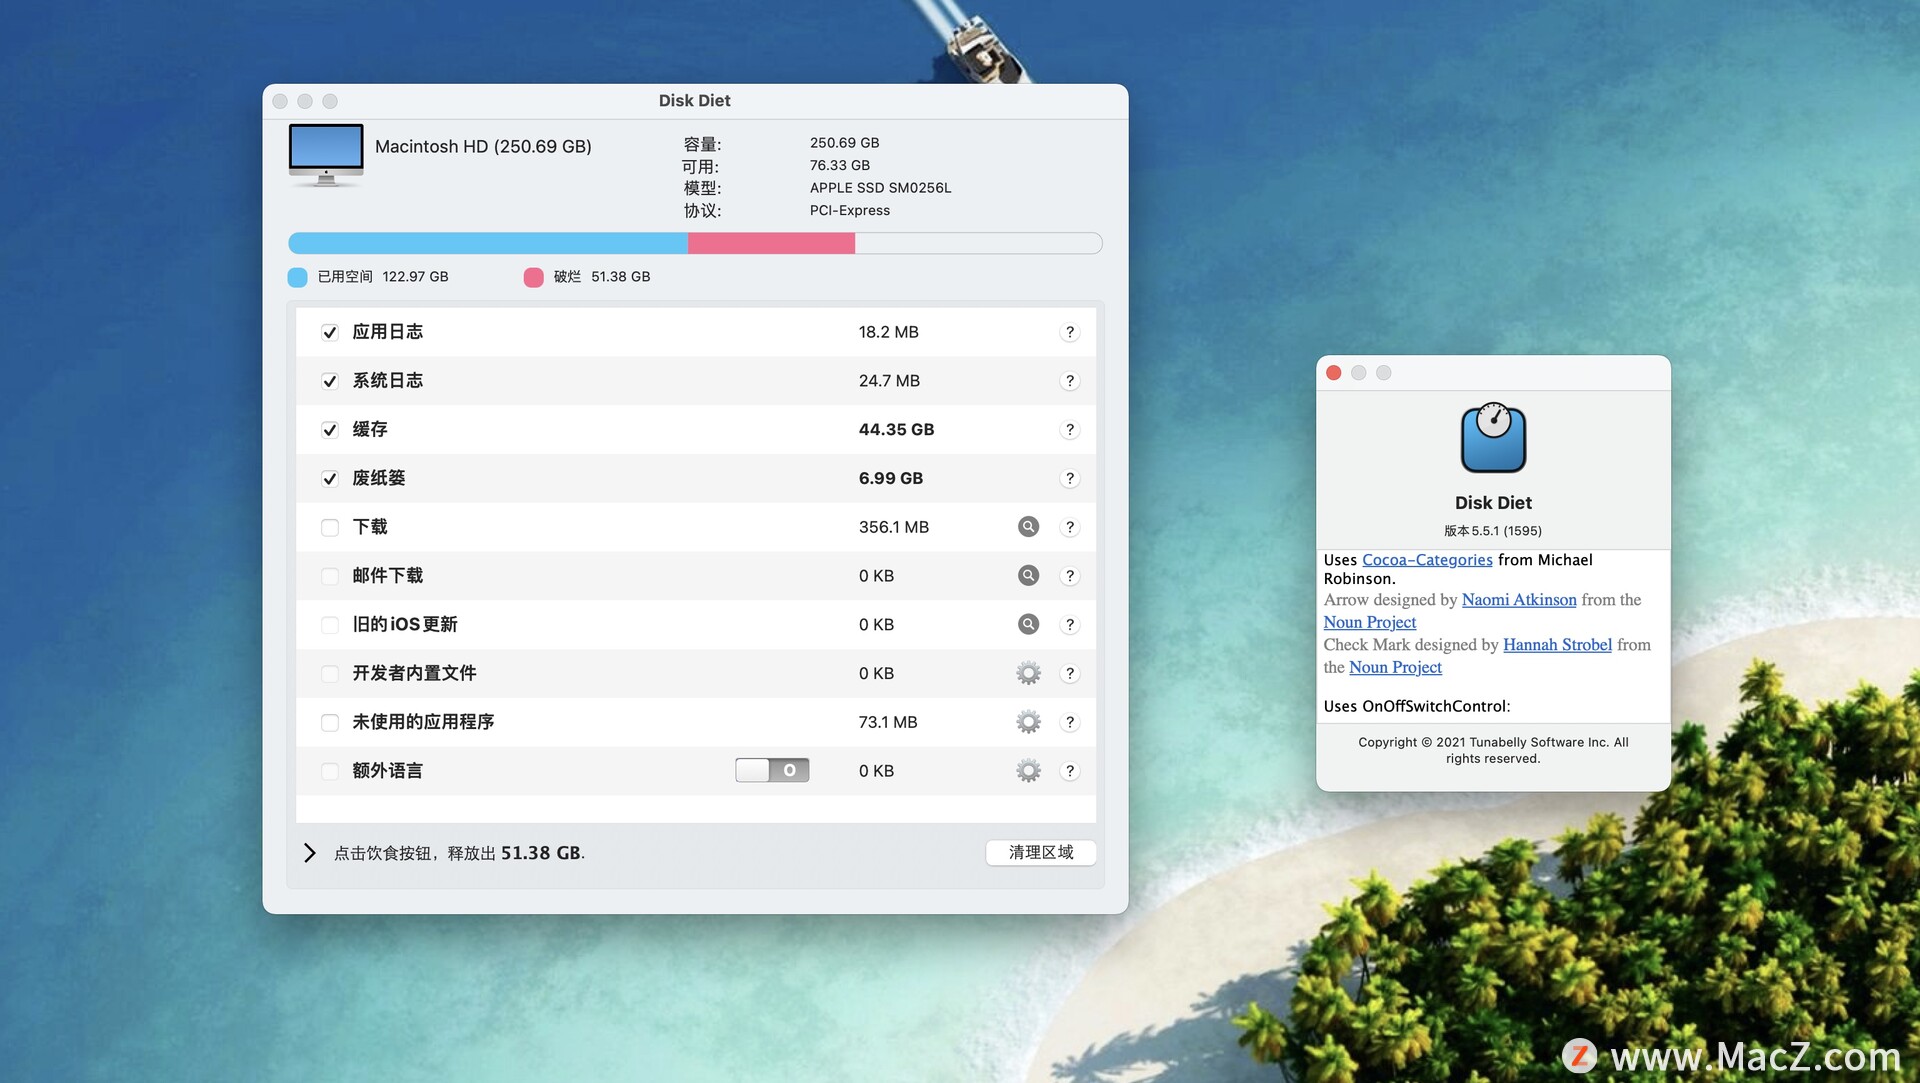Open the magnifier icon next to 下载
The height and width of the screenshot is (1083, 1920).
1028,527
